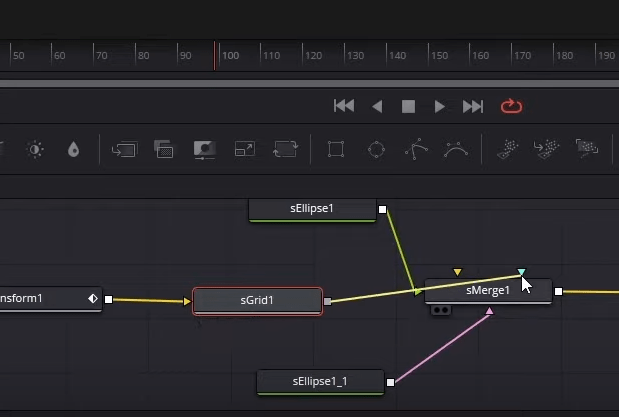The height and width of the screenshot is (417, 619).
Task: Move playhead to frame 160 on ruler
Action: pyautogui.click(x=480, y=56)
